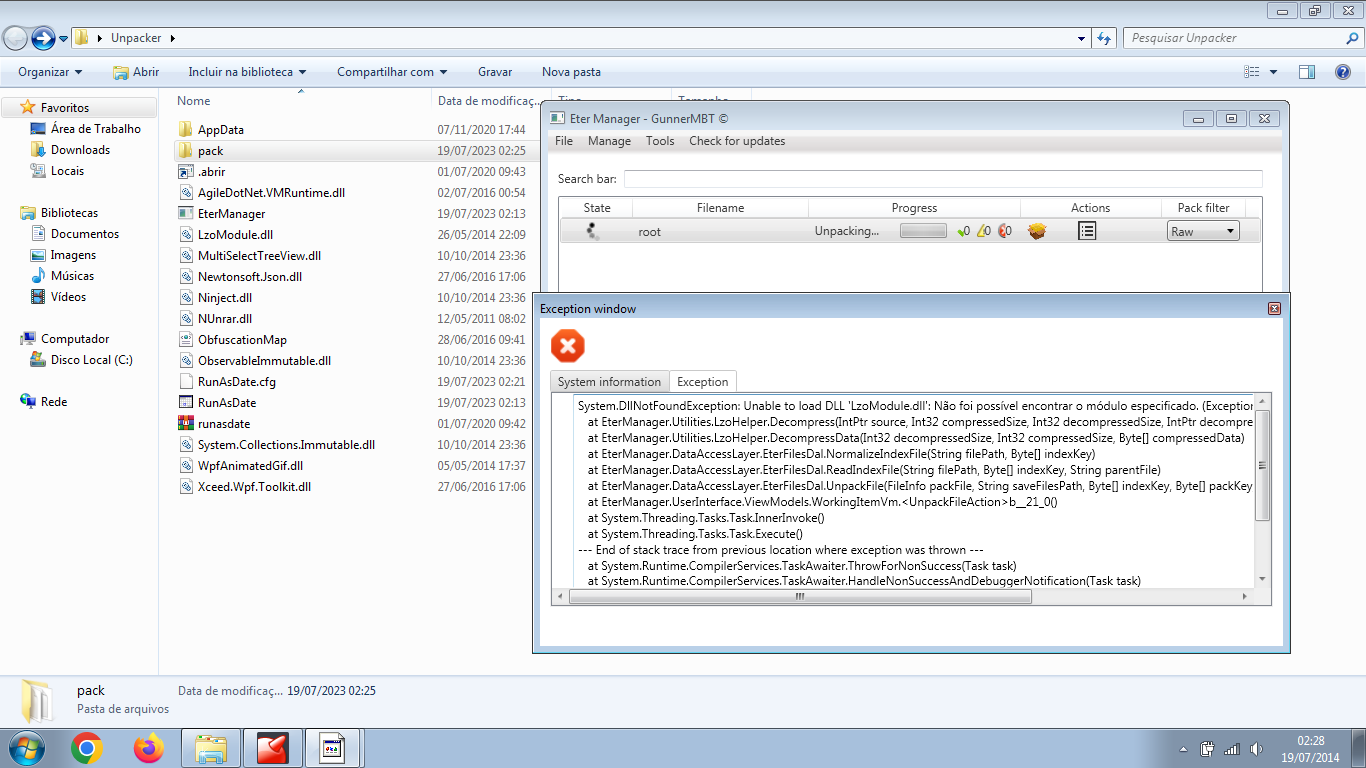The height and width of the screenshot is (768, 1366).
Task: Click the red error count icon
Action: pyautogui.click(x=1004, y=231)
